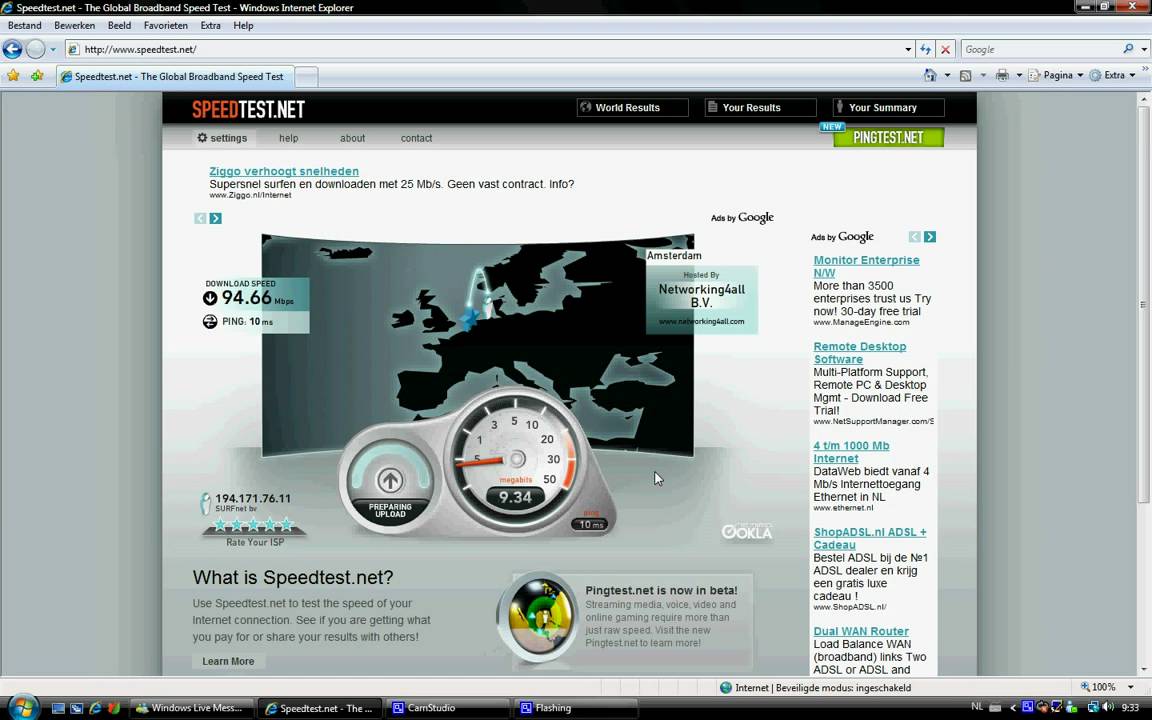This screenshot has width=1152, height=720.
Task: Rate your ISP with the third star
Action: pos(253,525)
